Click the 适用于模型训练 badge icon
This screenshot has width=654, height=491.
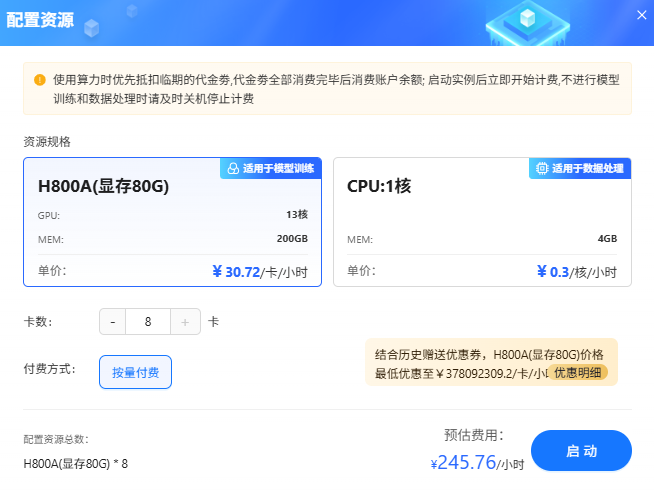[233, 169]
